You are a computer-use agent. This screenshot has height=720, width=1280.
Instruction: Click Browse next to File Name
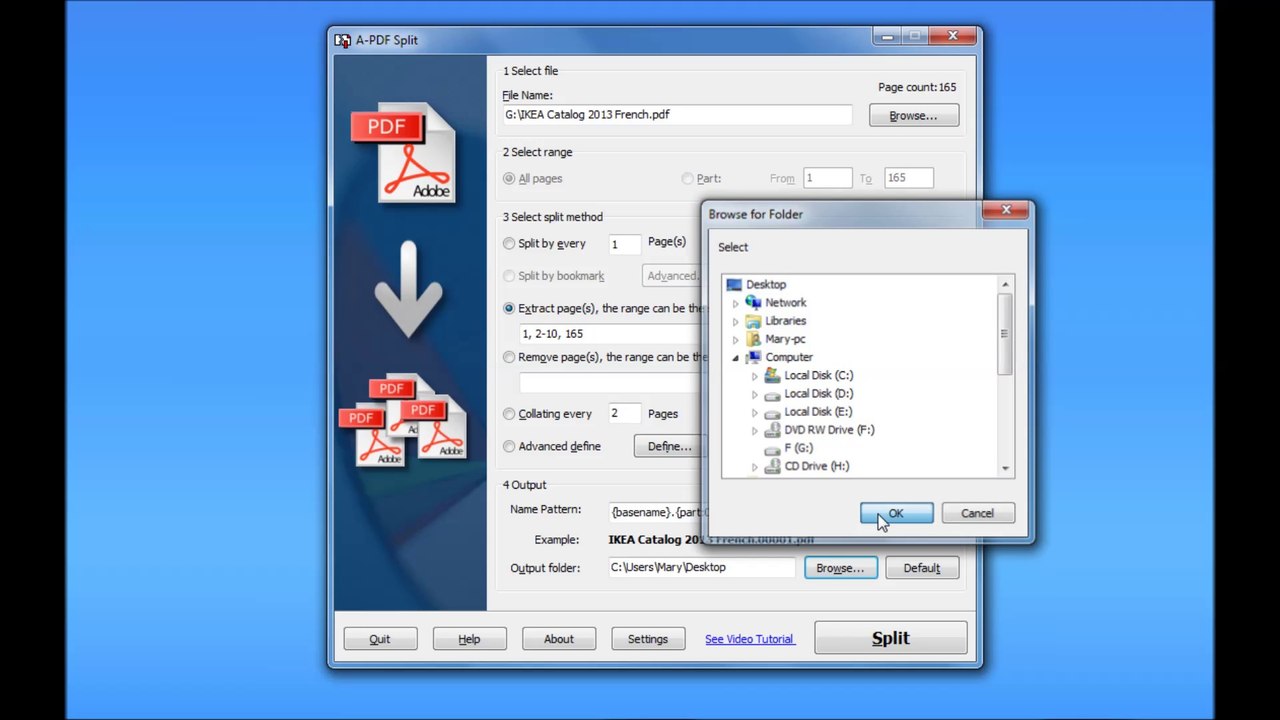(914, 115)
